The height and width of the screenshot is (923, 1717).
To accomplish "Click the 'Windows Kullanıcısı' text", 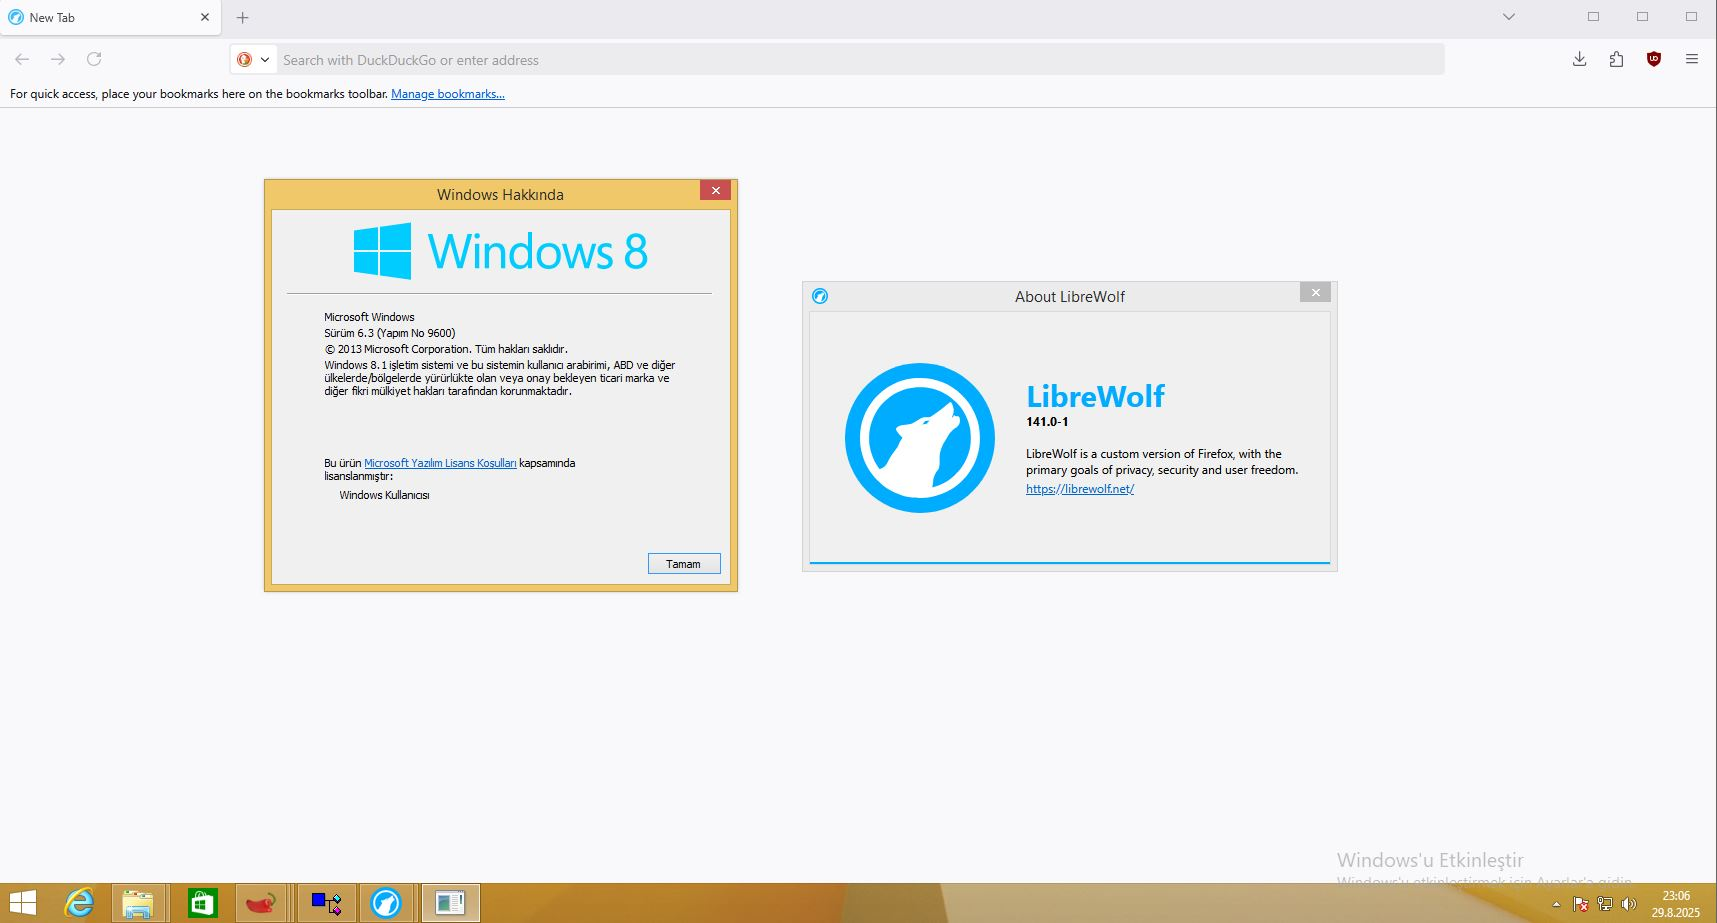I will point(384,495).
